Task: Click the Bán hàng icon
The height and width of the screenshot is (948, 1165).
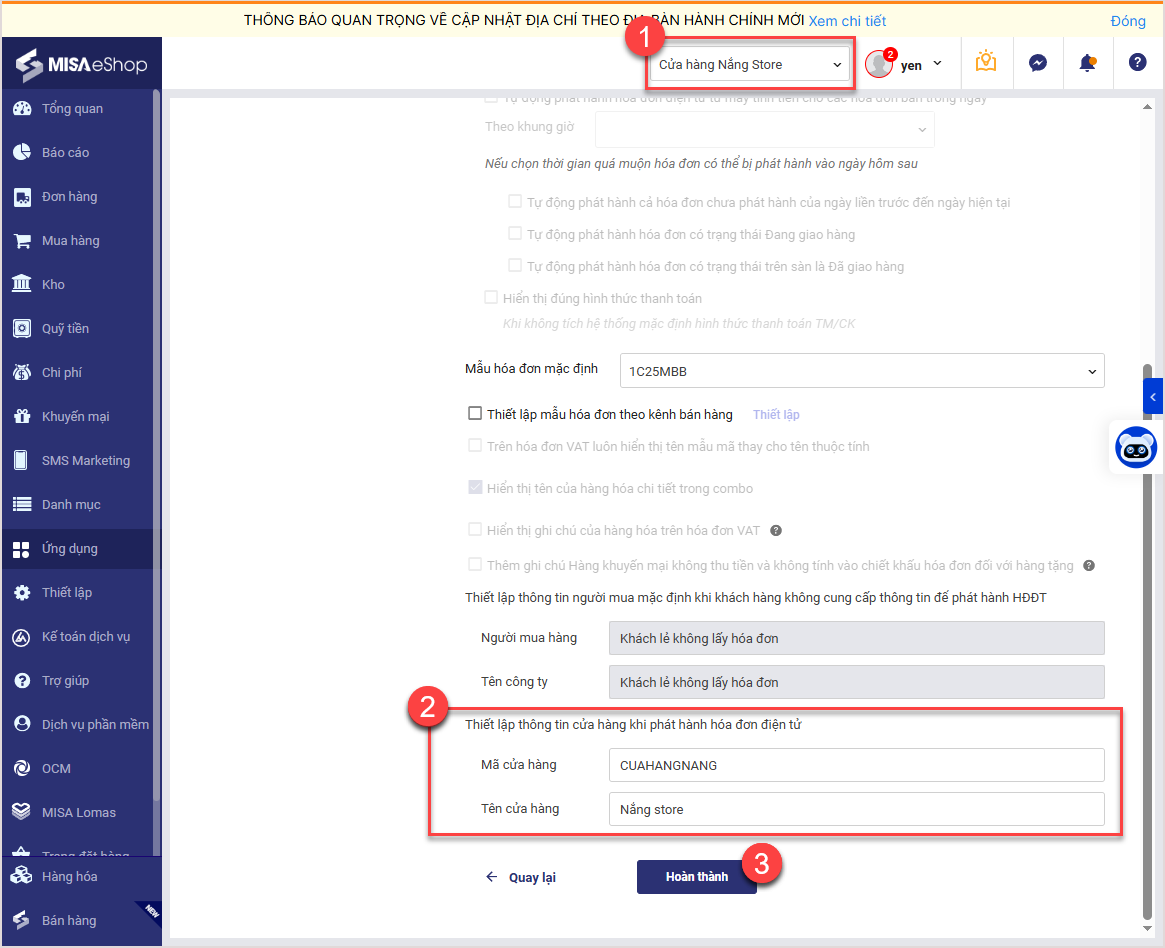Action: click(x=22, y=921)
